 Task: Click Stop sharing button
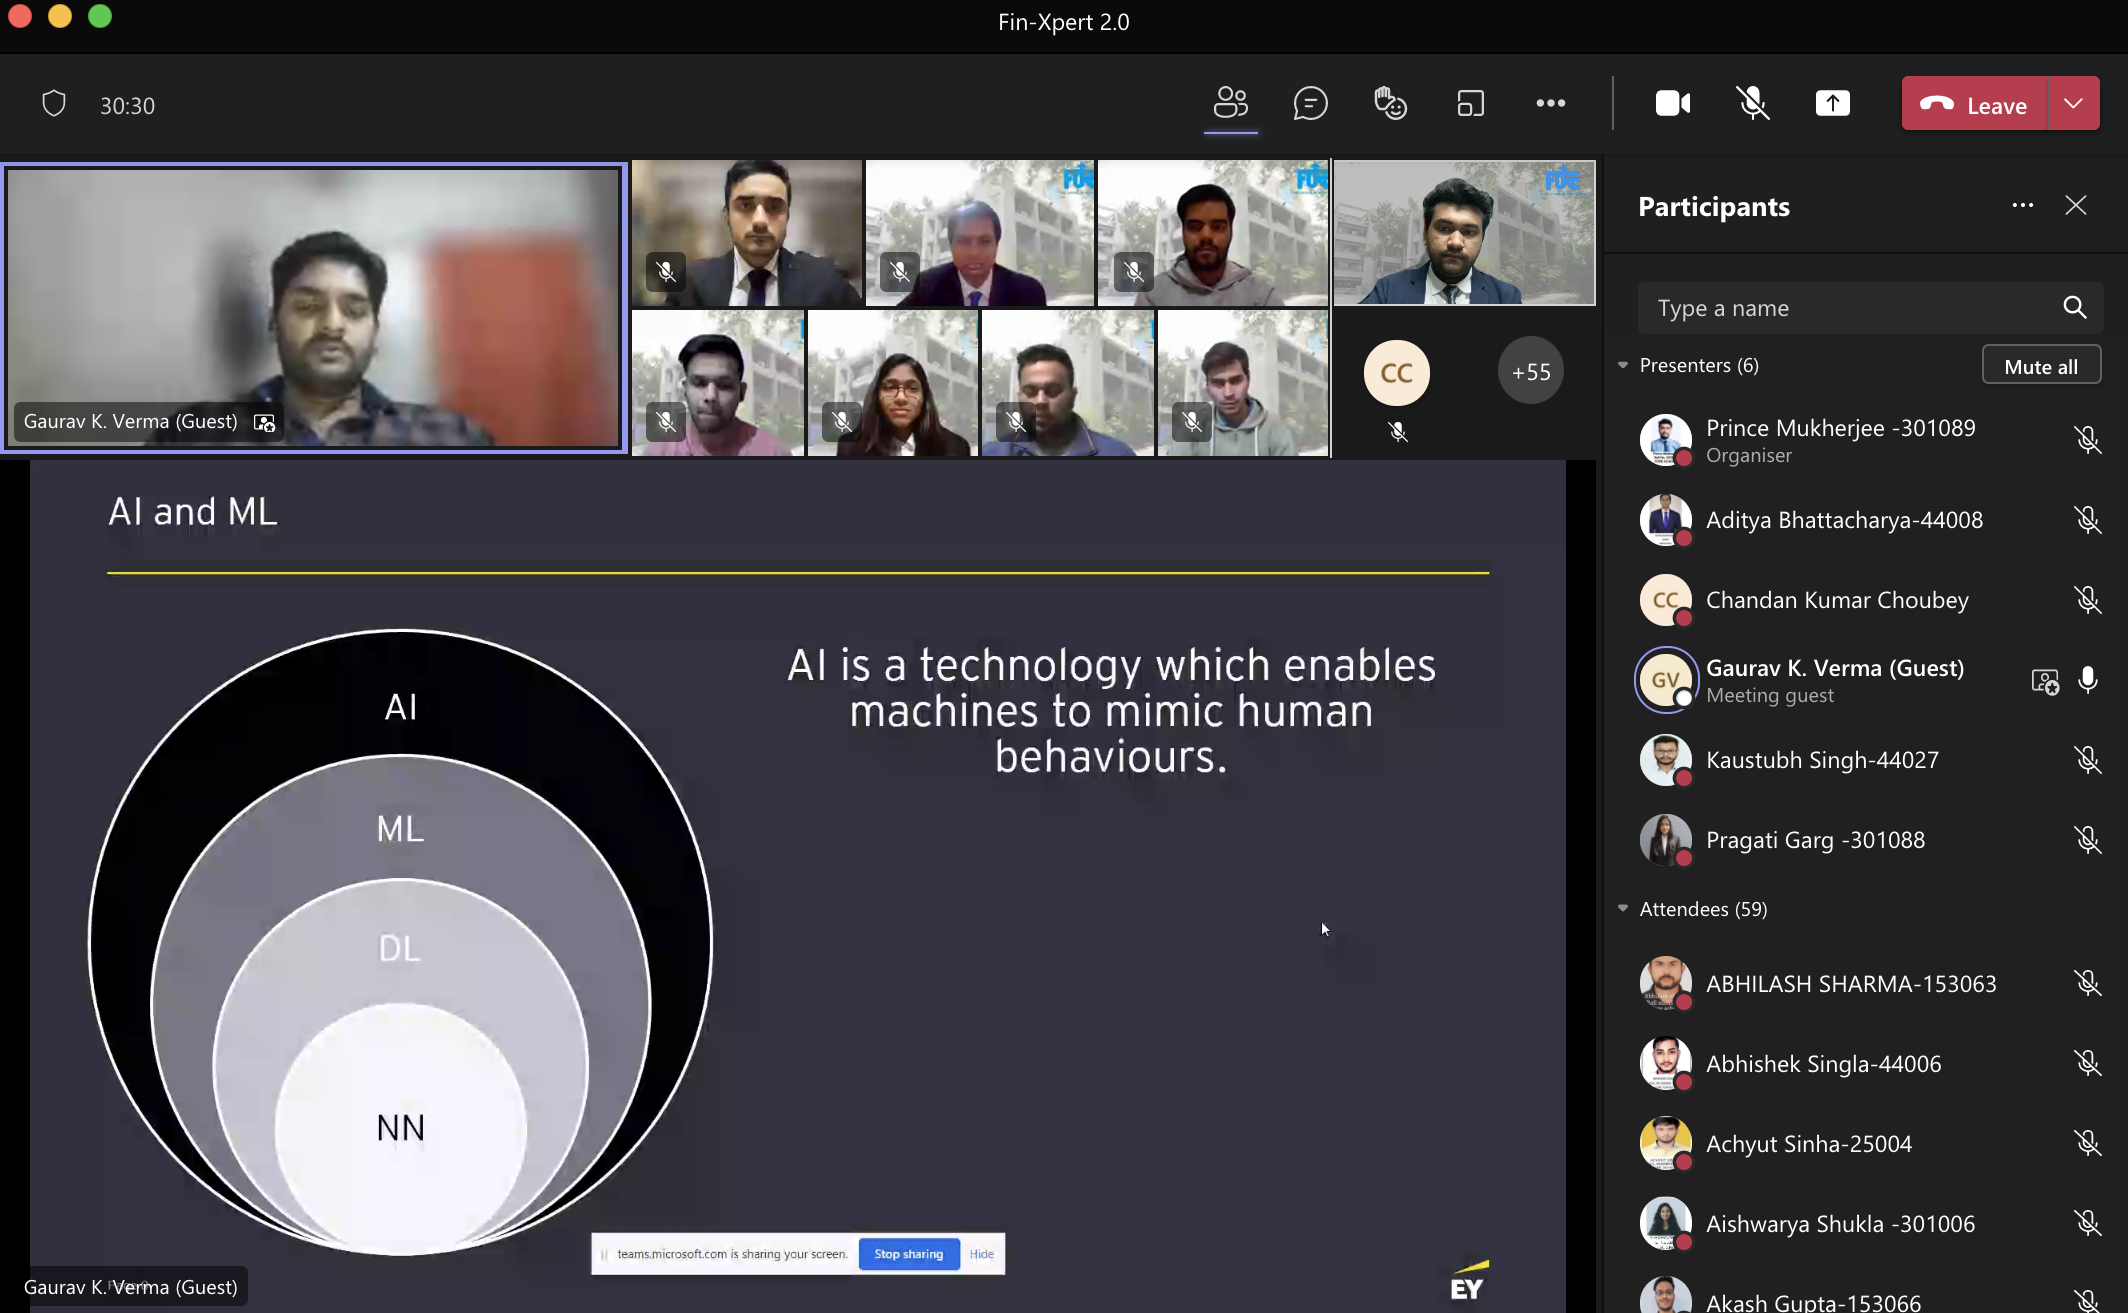coord(908,1254)
